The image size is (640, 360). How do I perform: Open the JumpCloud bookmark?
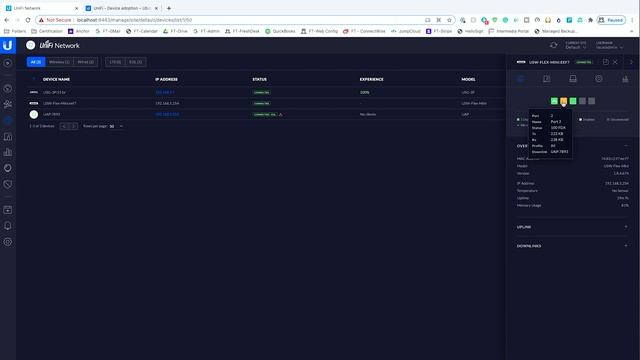[x=406, y=31]
